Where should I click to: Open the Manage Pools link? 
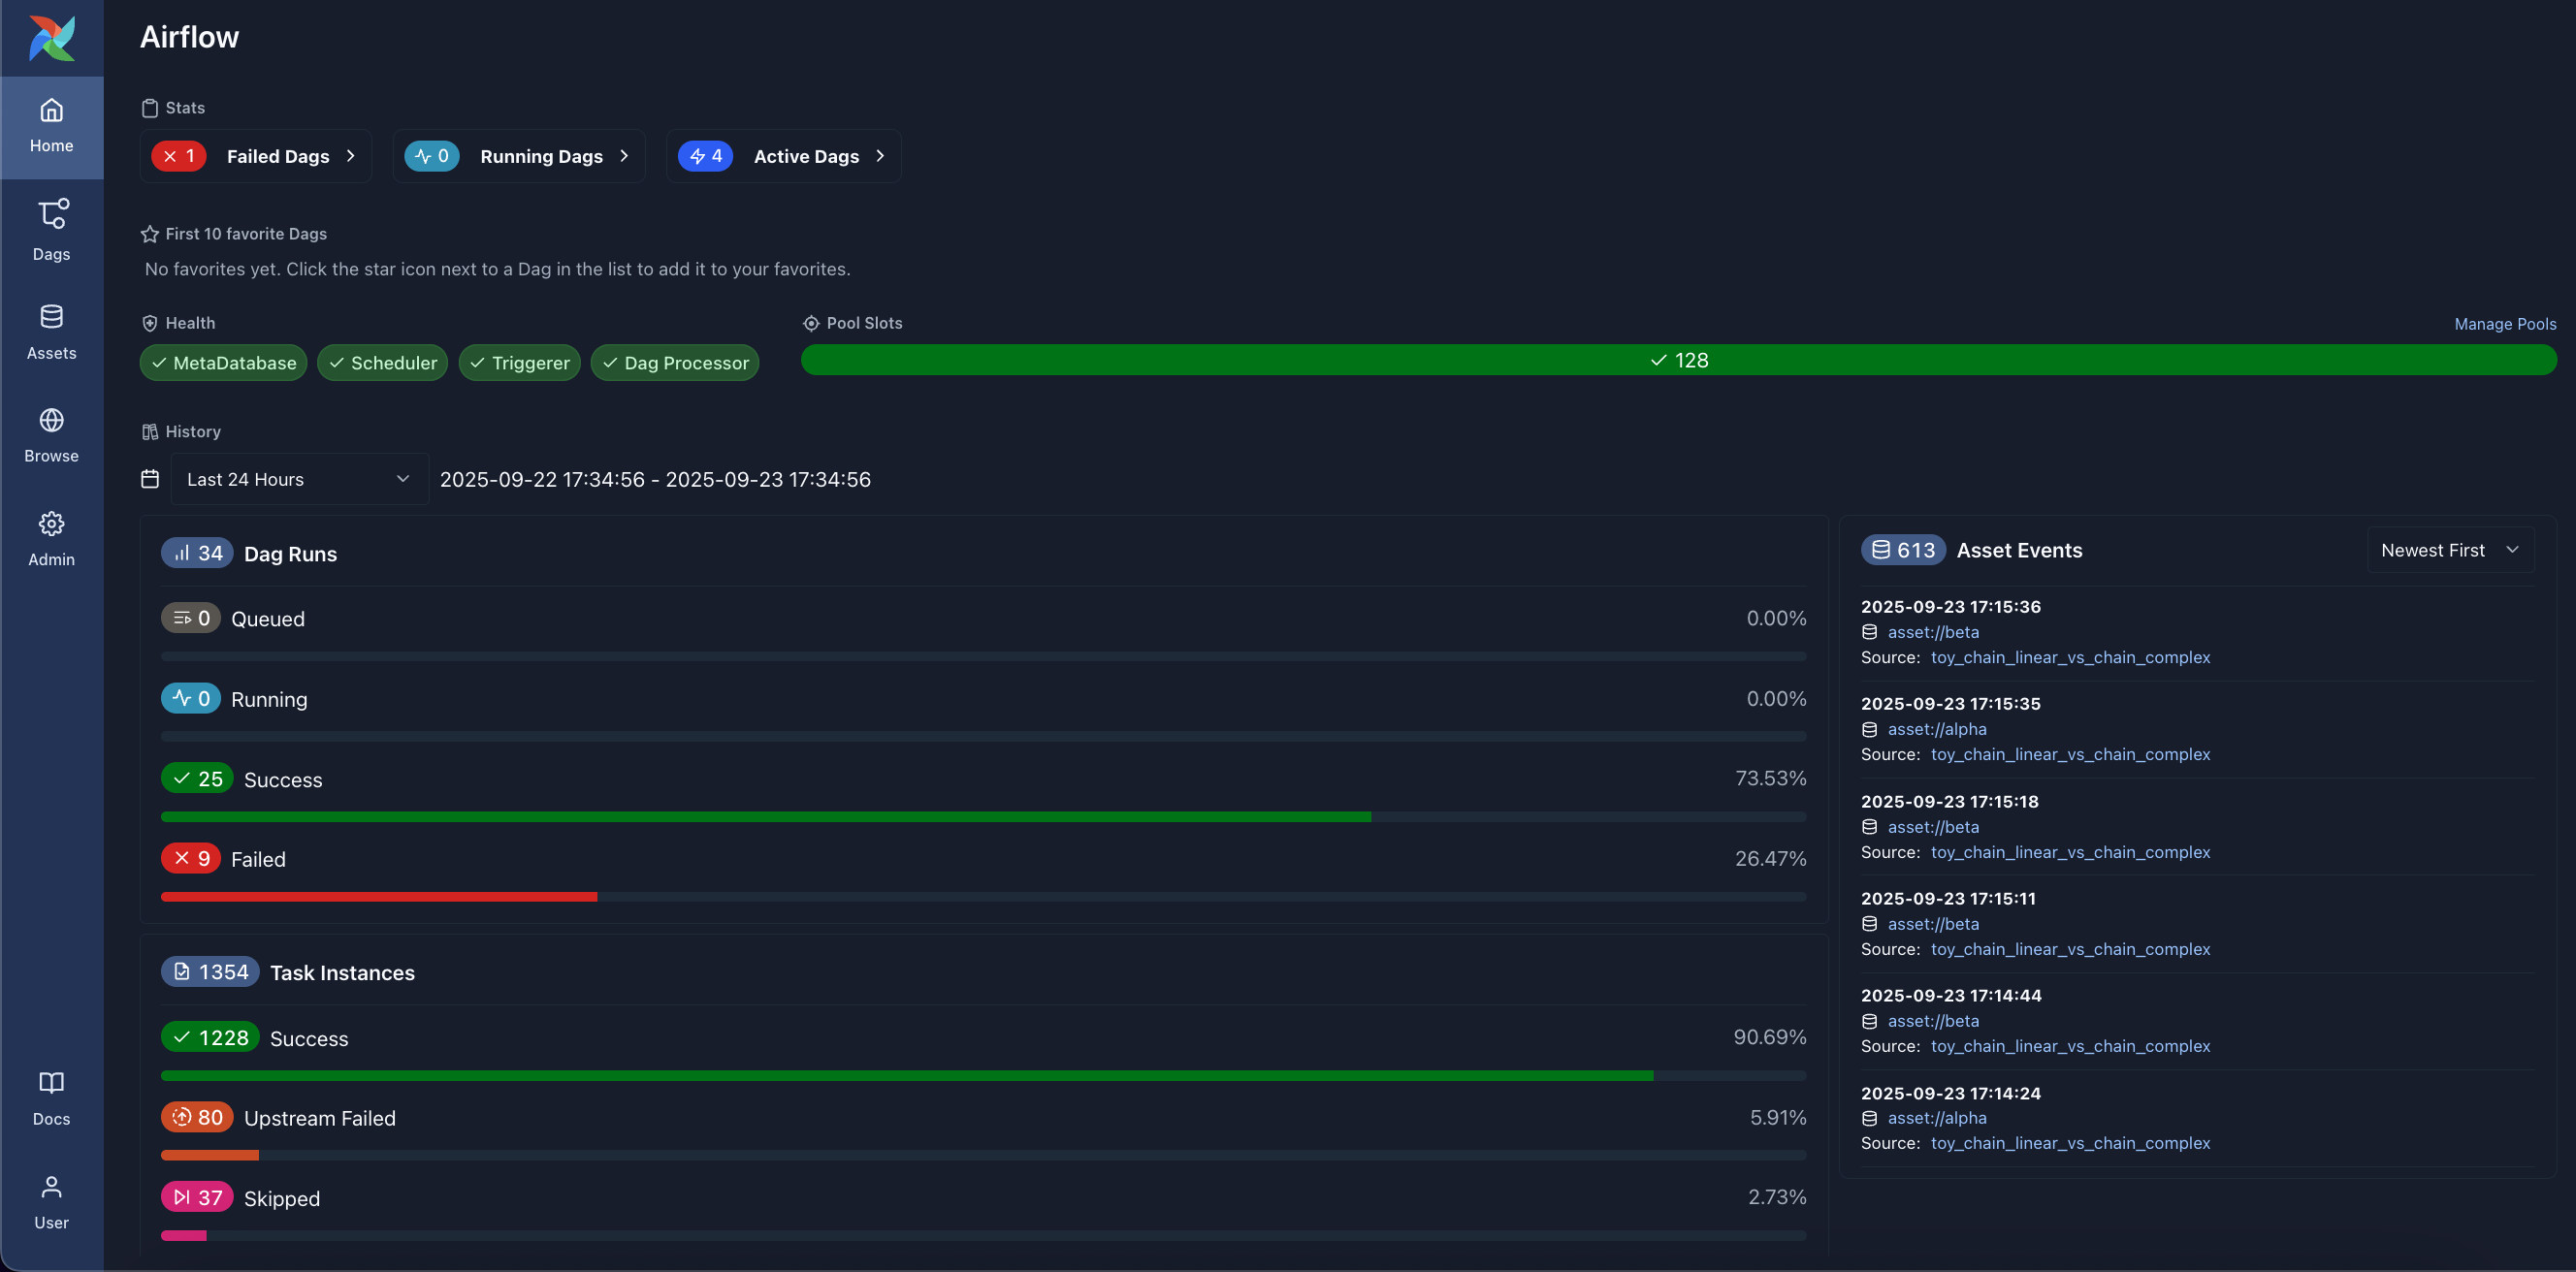pyautogui.click(x=2505, y=324)
